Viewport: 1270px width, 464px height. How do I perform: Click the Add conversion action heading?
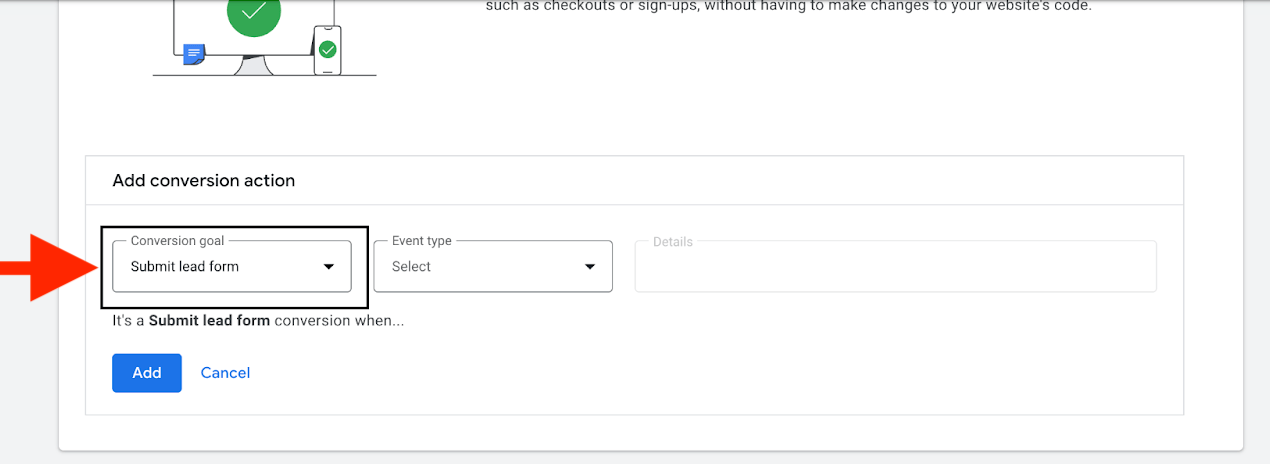point(203,181)
